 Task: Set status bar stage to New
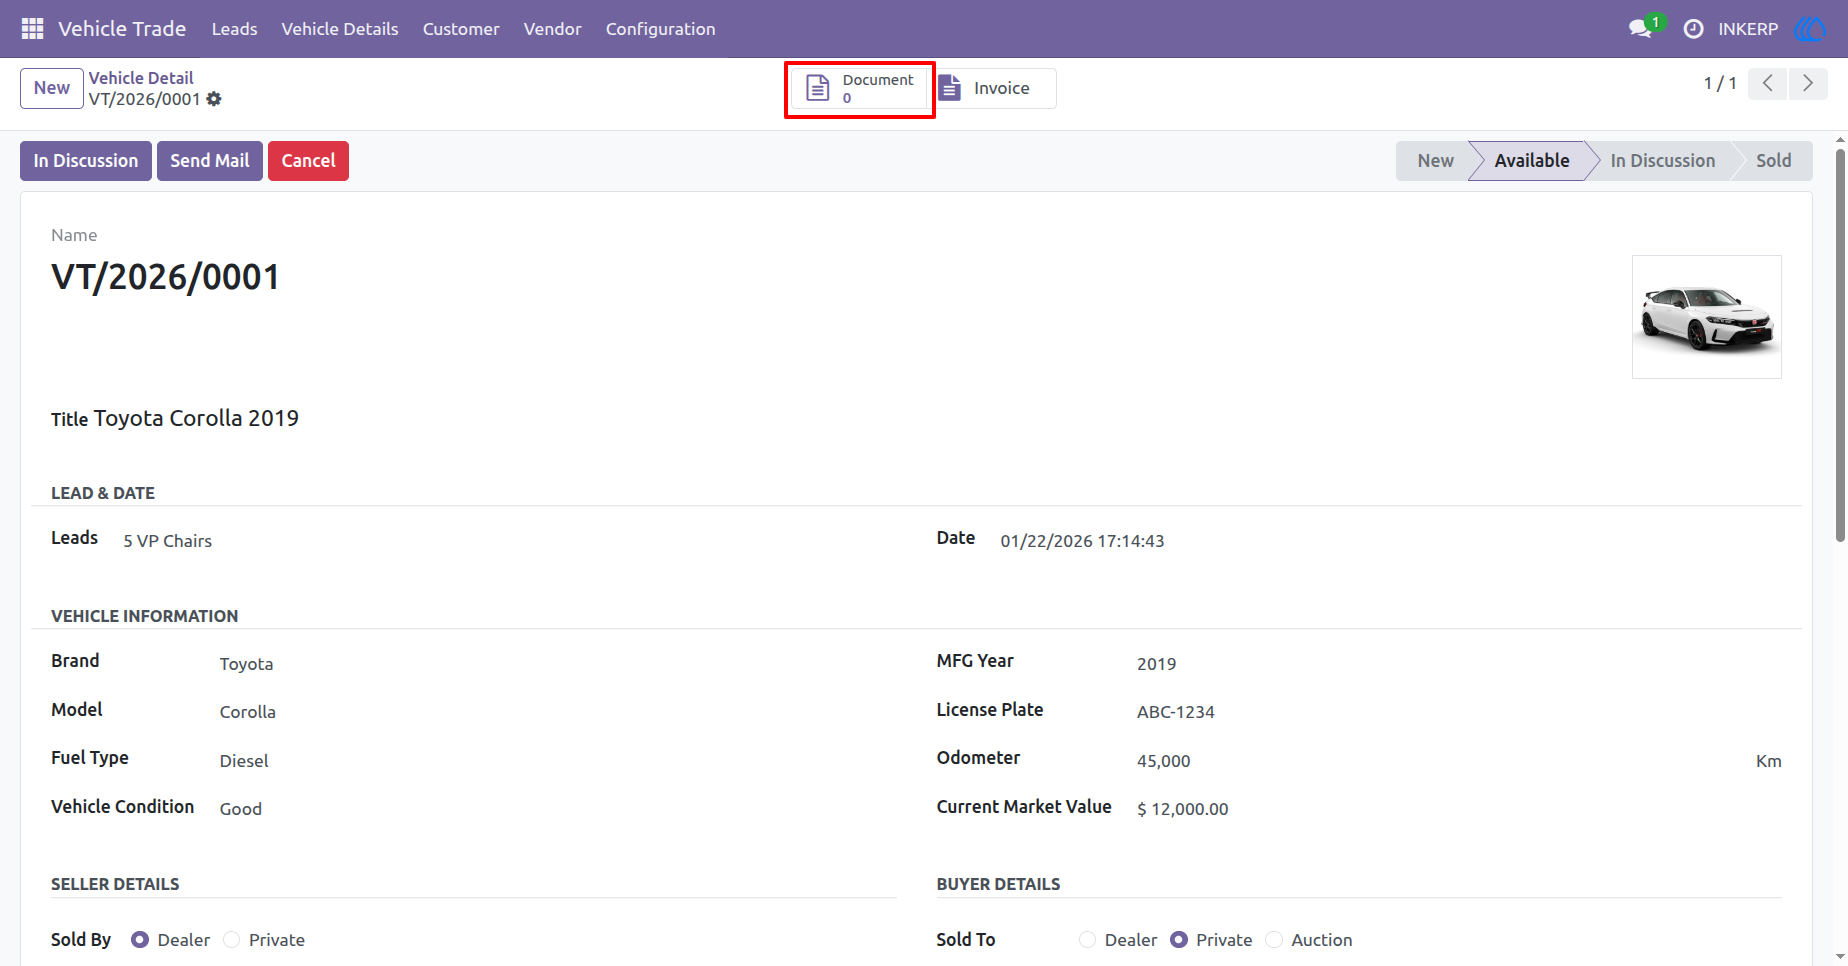coord(1434,161)
